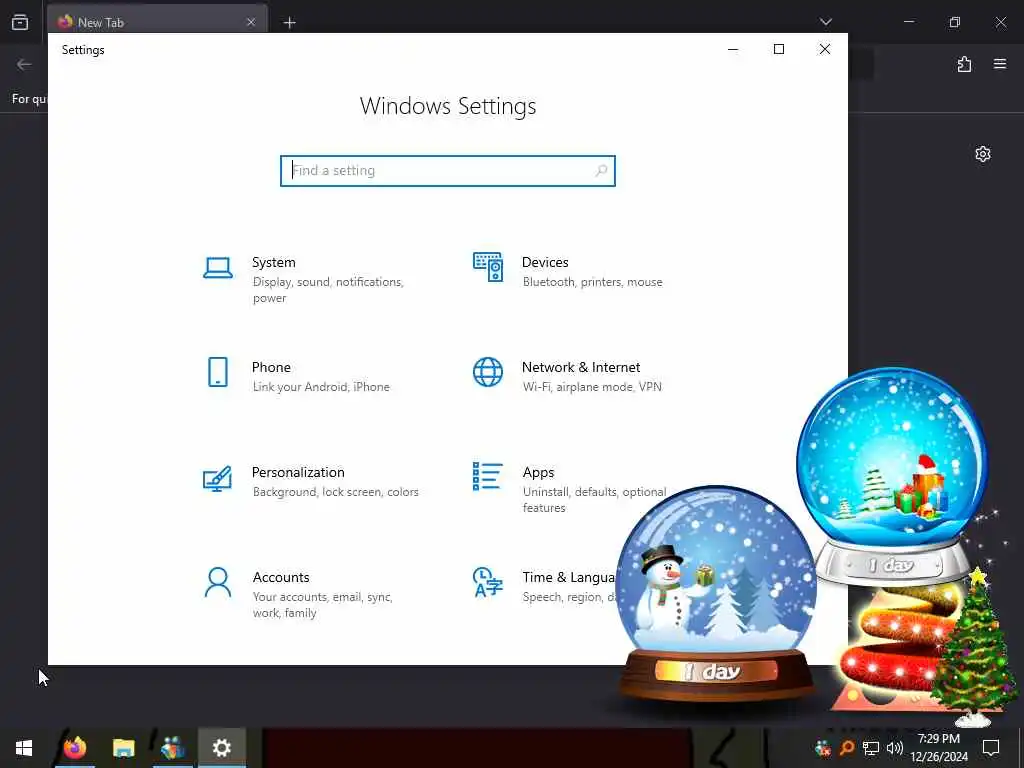Open Network & Internet category title
This screenshot has width=1024, height=768.
pos(581,367)
